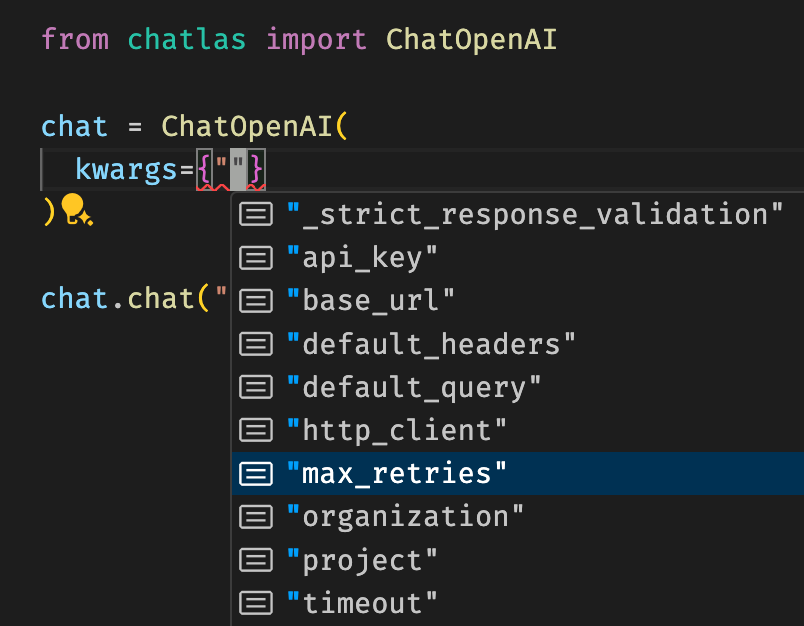Screen dimensions: 804x626
Task: Click the chatlas module name
Action: click(x=187, y=39)
